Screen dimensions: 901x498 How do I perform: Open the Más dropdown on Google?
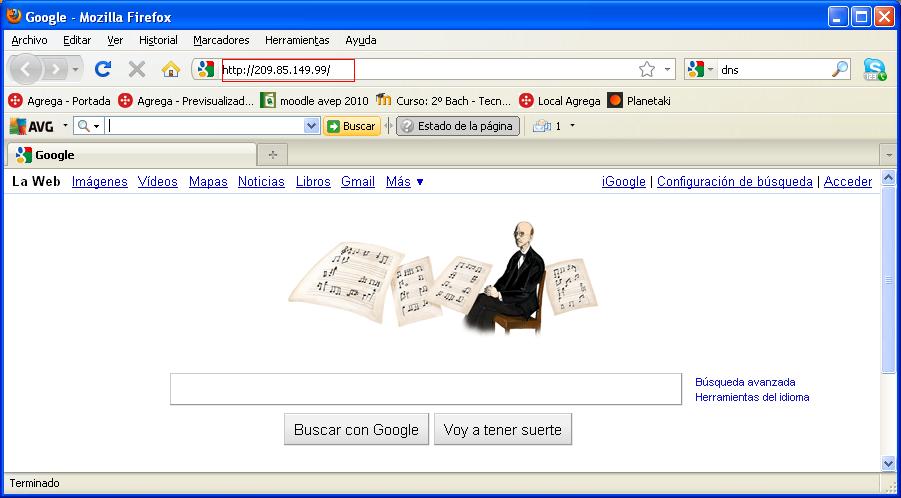(405, 182)
